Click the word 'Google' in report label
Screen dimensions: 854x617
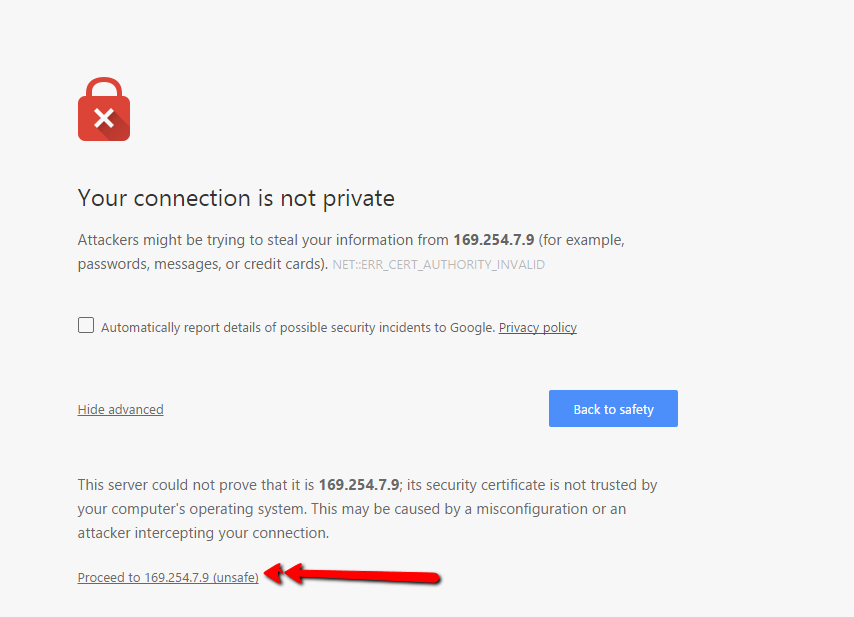click(x=474, y=327)
